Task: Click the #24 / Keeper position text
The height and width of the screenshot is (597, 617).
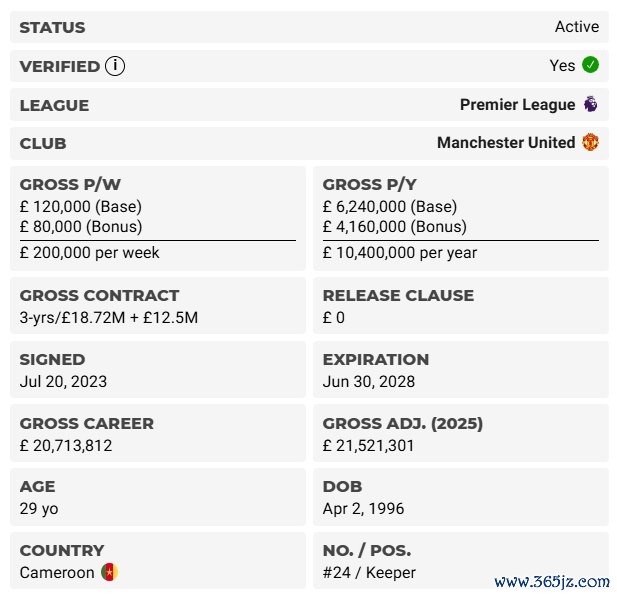Action: click(x=369, y=573)
